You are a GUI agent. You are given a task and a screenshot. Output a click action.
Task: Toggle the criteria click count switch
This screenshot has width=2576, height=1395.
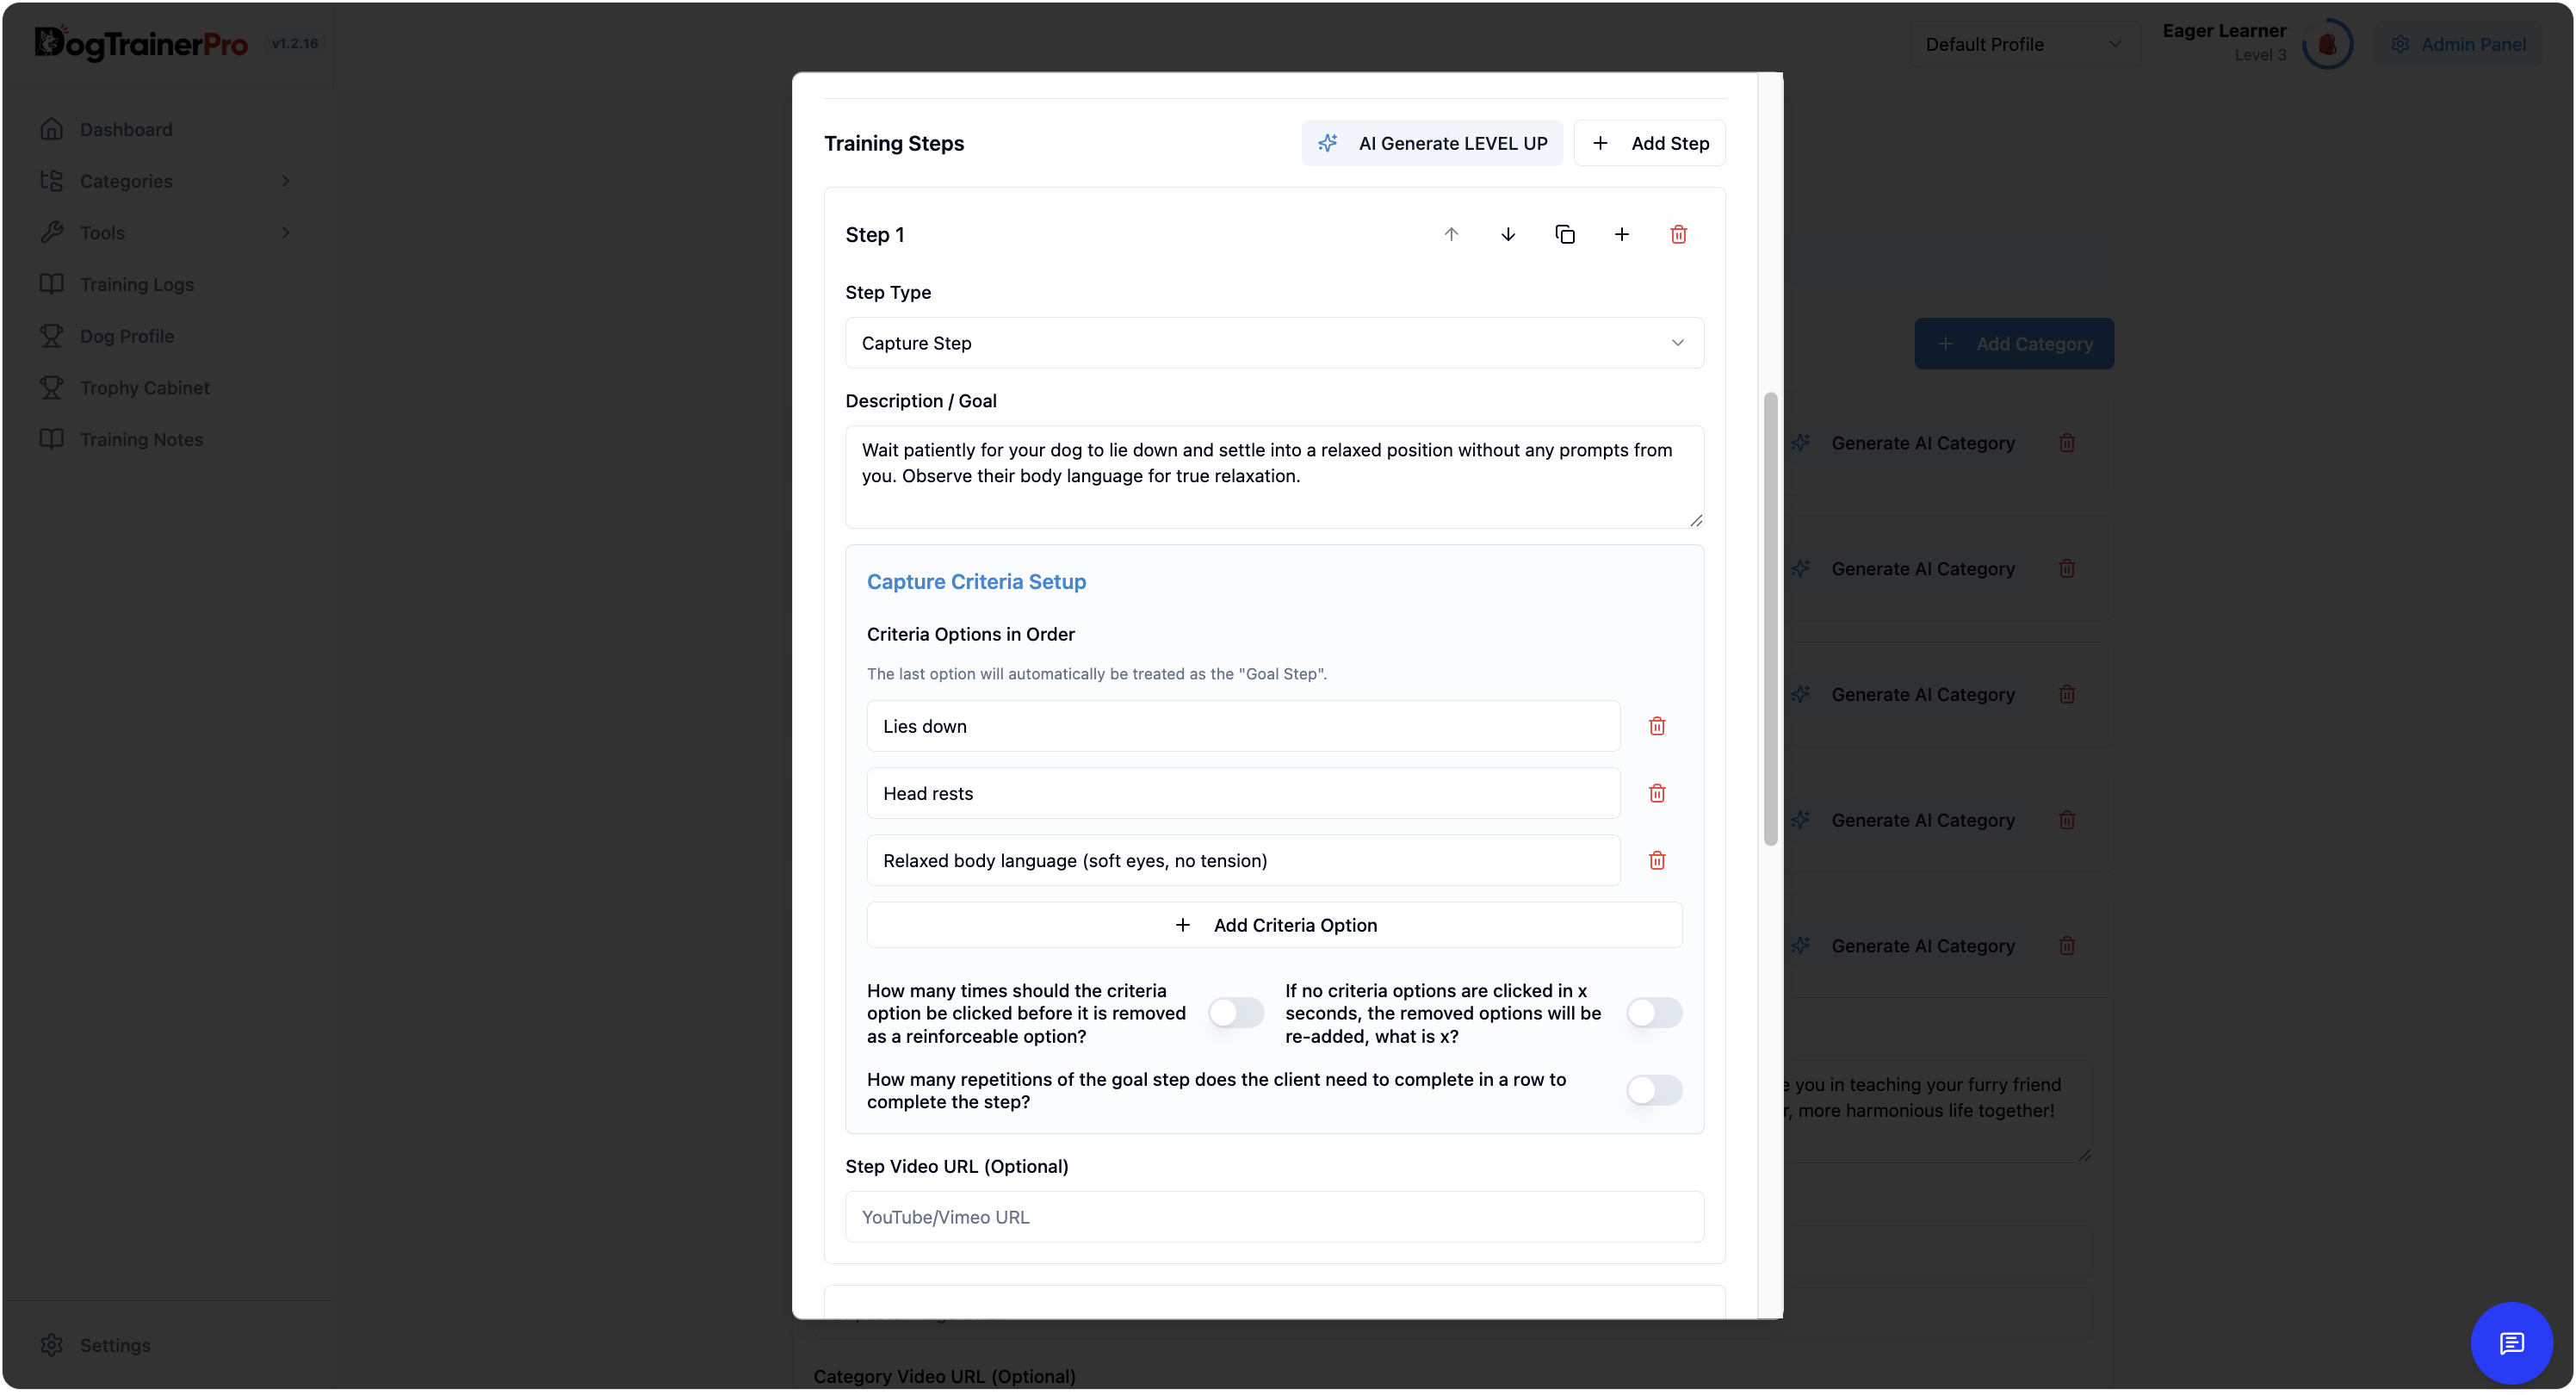pyautogui.click(x=1236, y=1013)
